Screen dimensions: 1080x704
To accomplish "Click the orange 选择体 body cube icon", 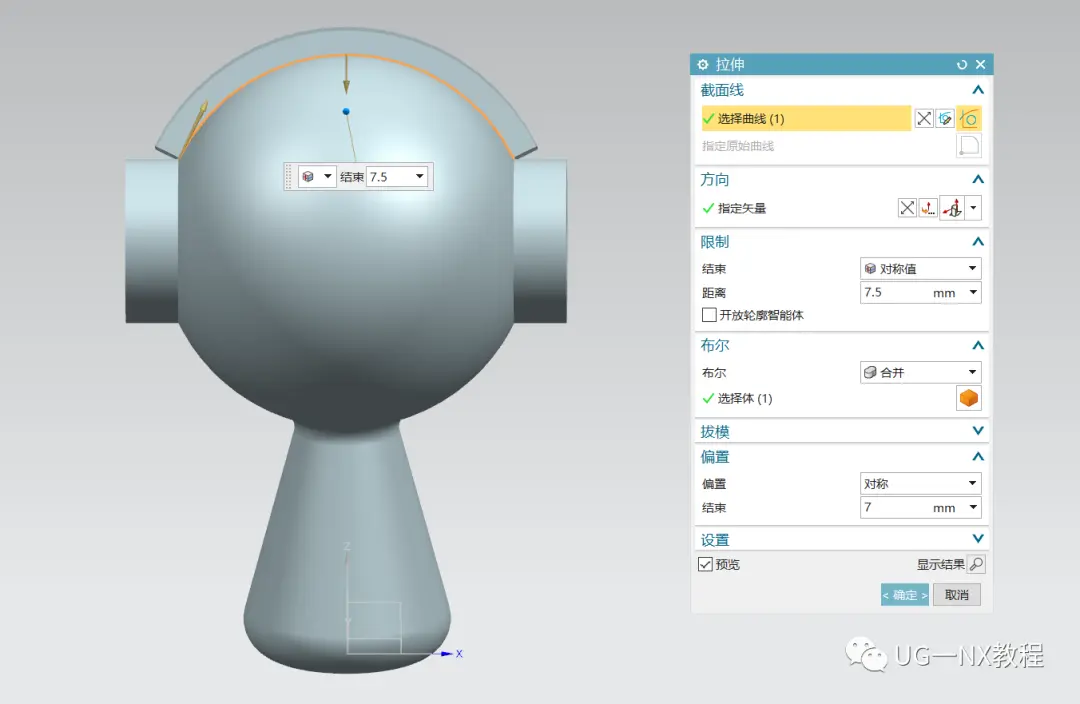I will point(968,398).
